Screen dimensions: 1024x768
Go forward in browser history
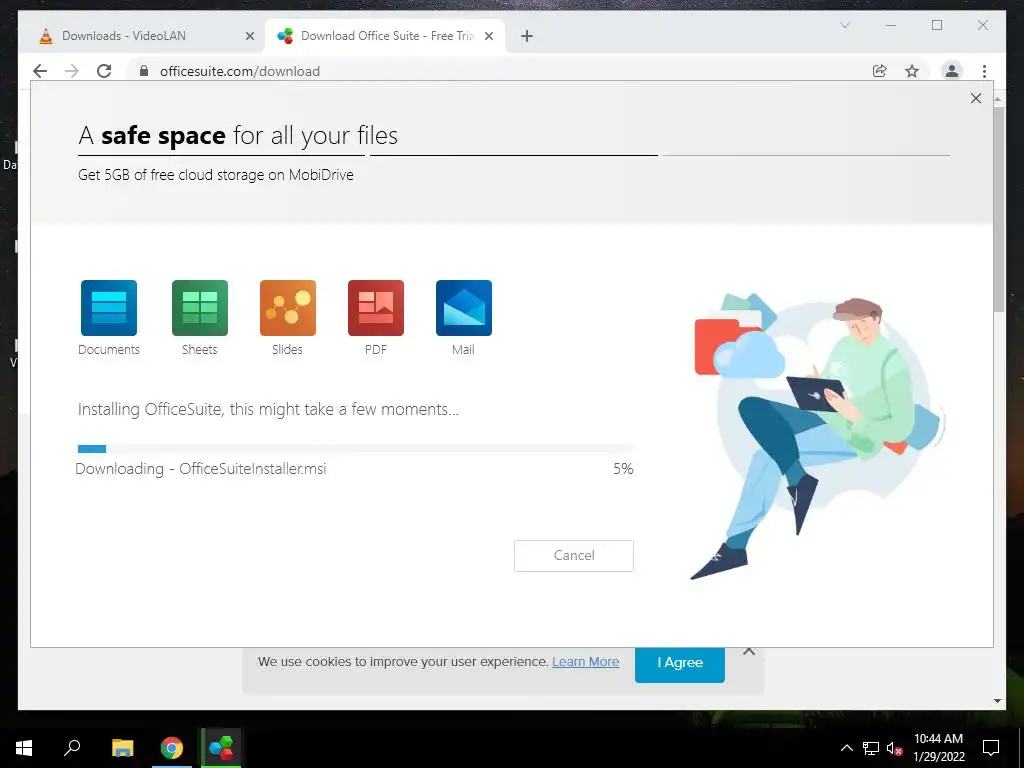tap(72, 71)
